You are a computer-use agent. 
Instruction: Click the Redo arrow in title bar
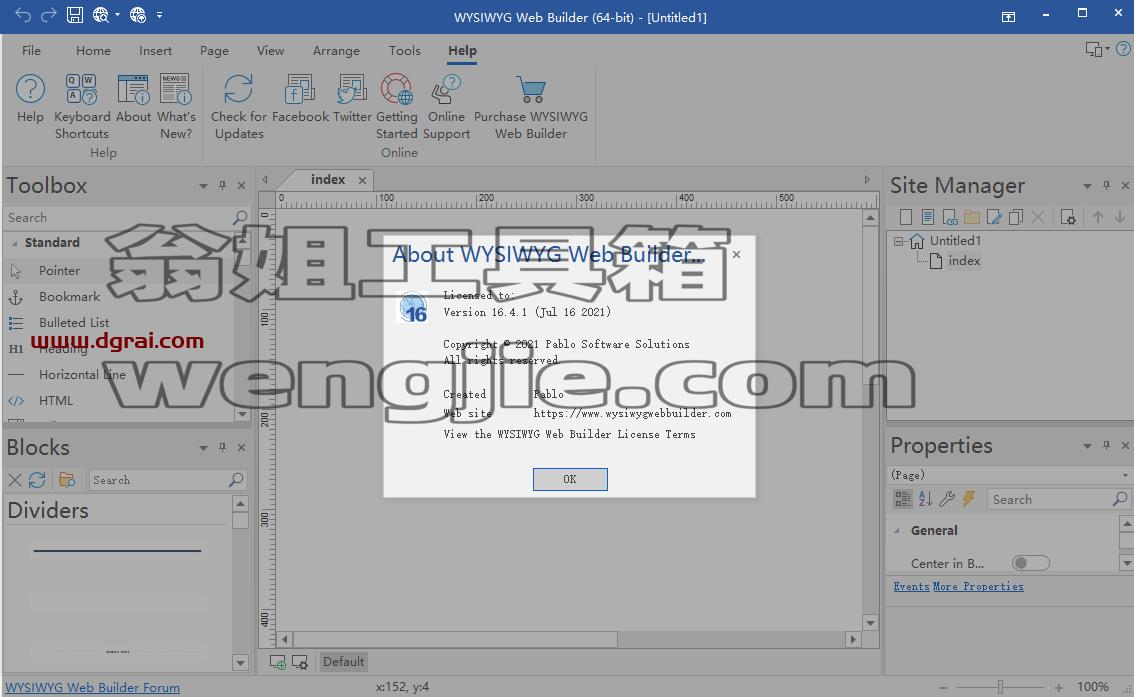48,14
